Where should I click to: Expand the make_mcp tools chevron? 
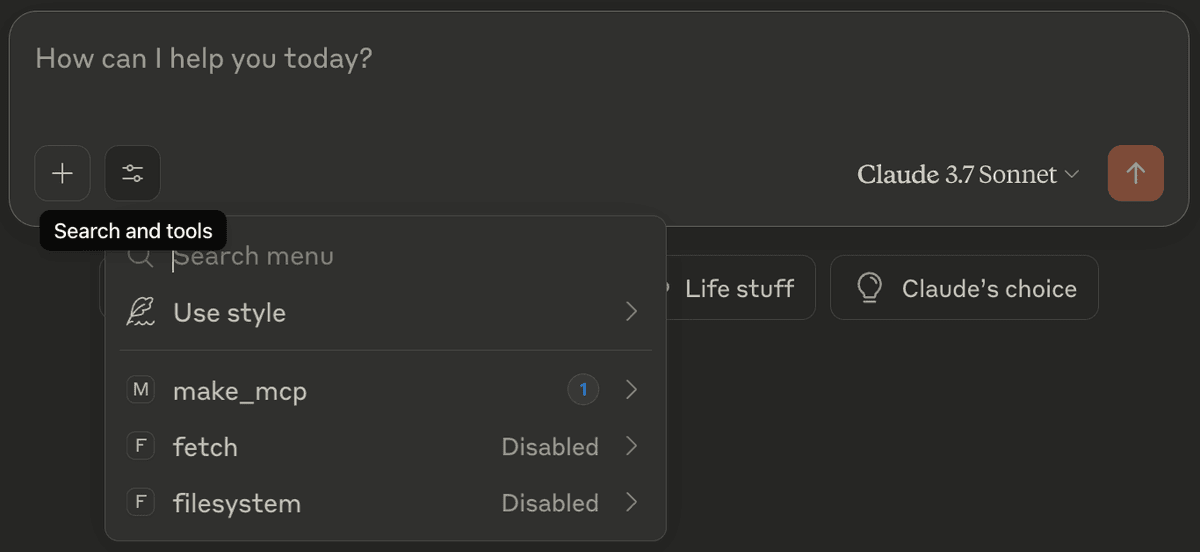(631, 390)
